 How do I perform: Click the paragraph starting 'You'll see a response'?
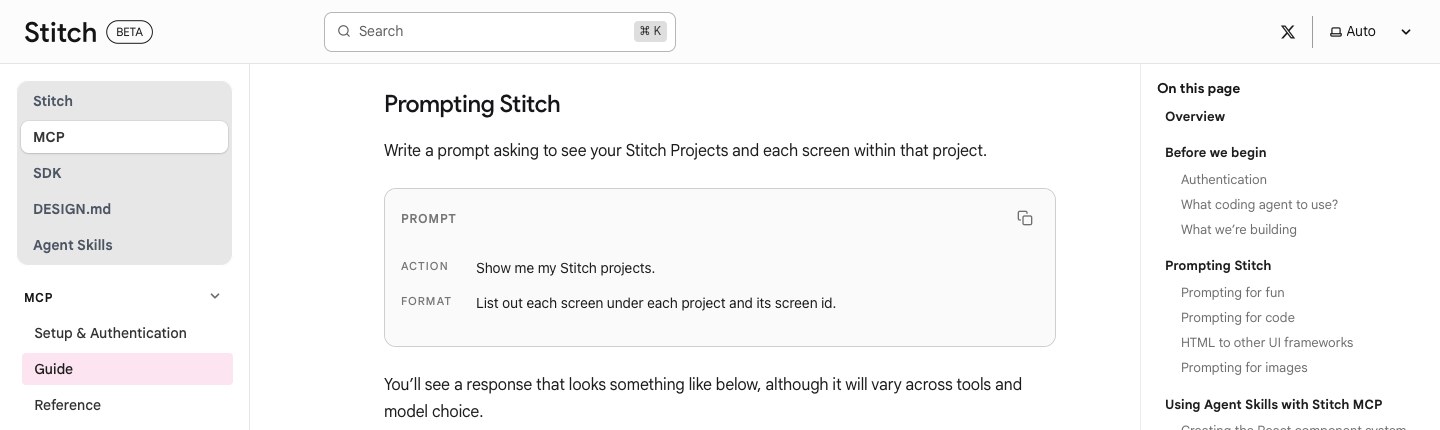coord(703,397)
